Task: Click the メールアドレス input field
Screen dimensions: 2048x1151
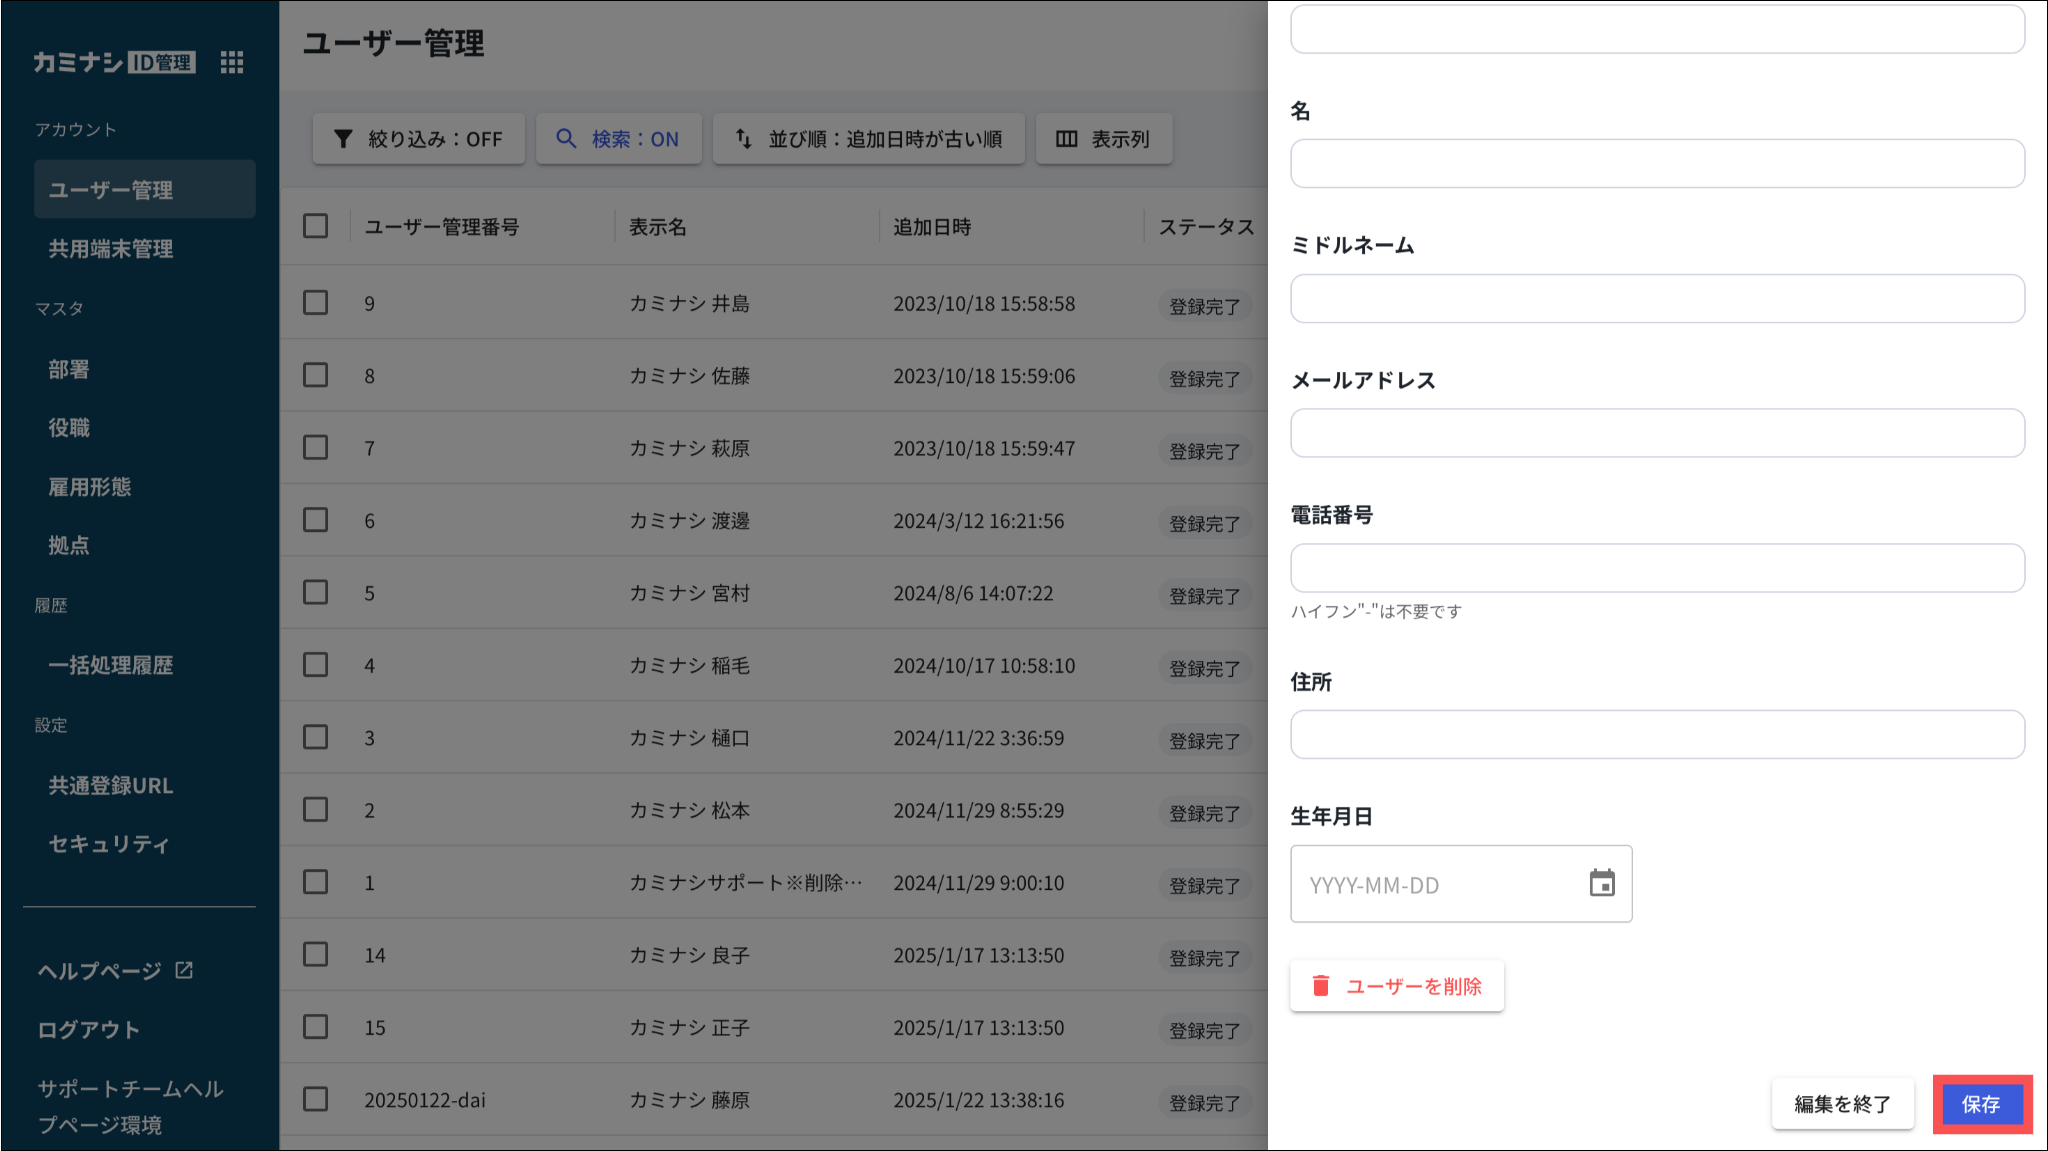Action: [x=1657, y=433]
